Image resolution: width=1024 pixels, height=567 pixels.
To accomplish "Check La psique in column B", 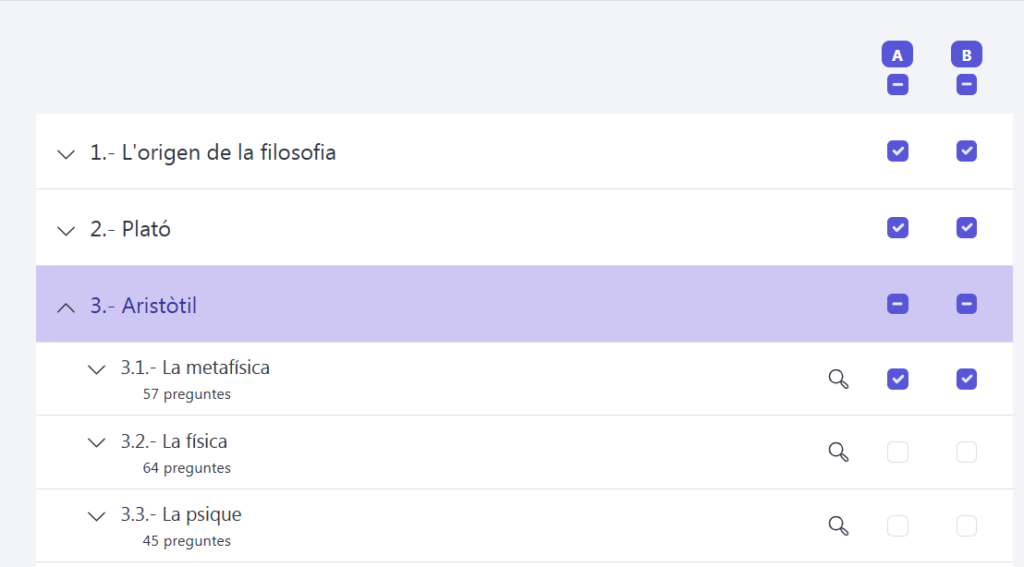I will (966, 526).
